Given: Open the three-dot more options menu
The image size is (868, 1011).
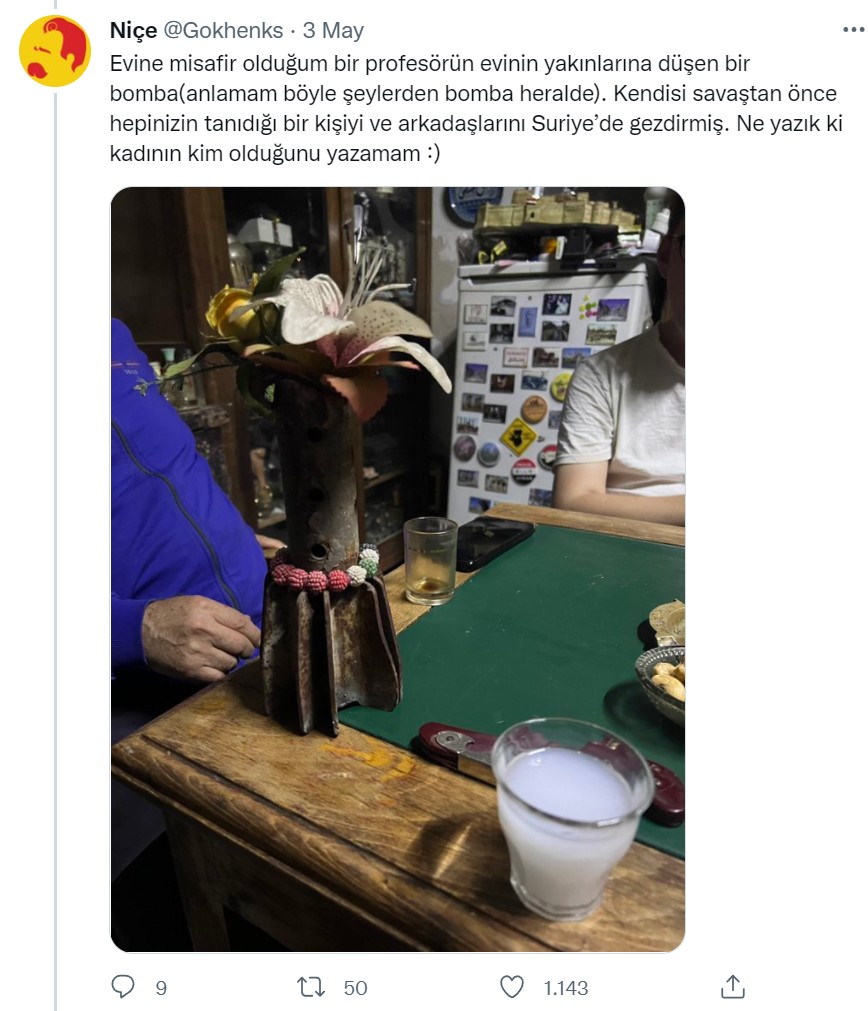Looking at the screenshot, I should click(853, 30).
